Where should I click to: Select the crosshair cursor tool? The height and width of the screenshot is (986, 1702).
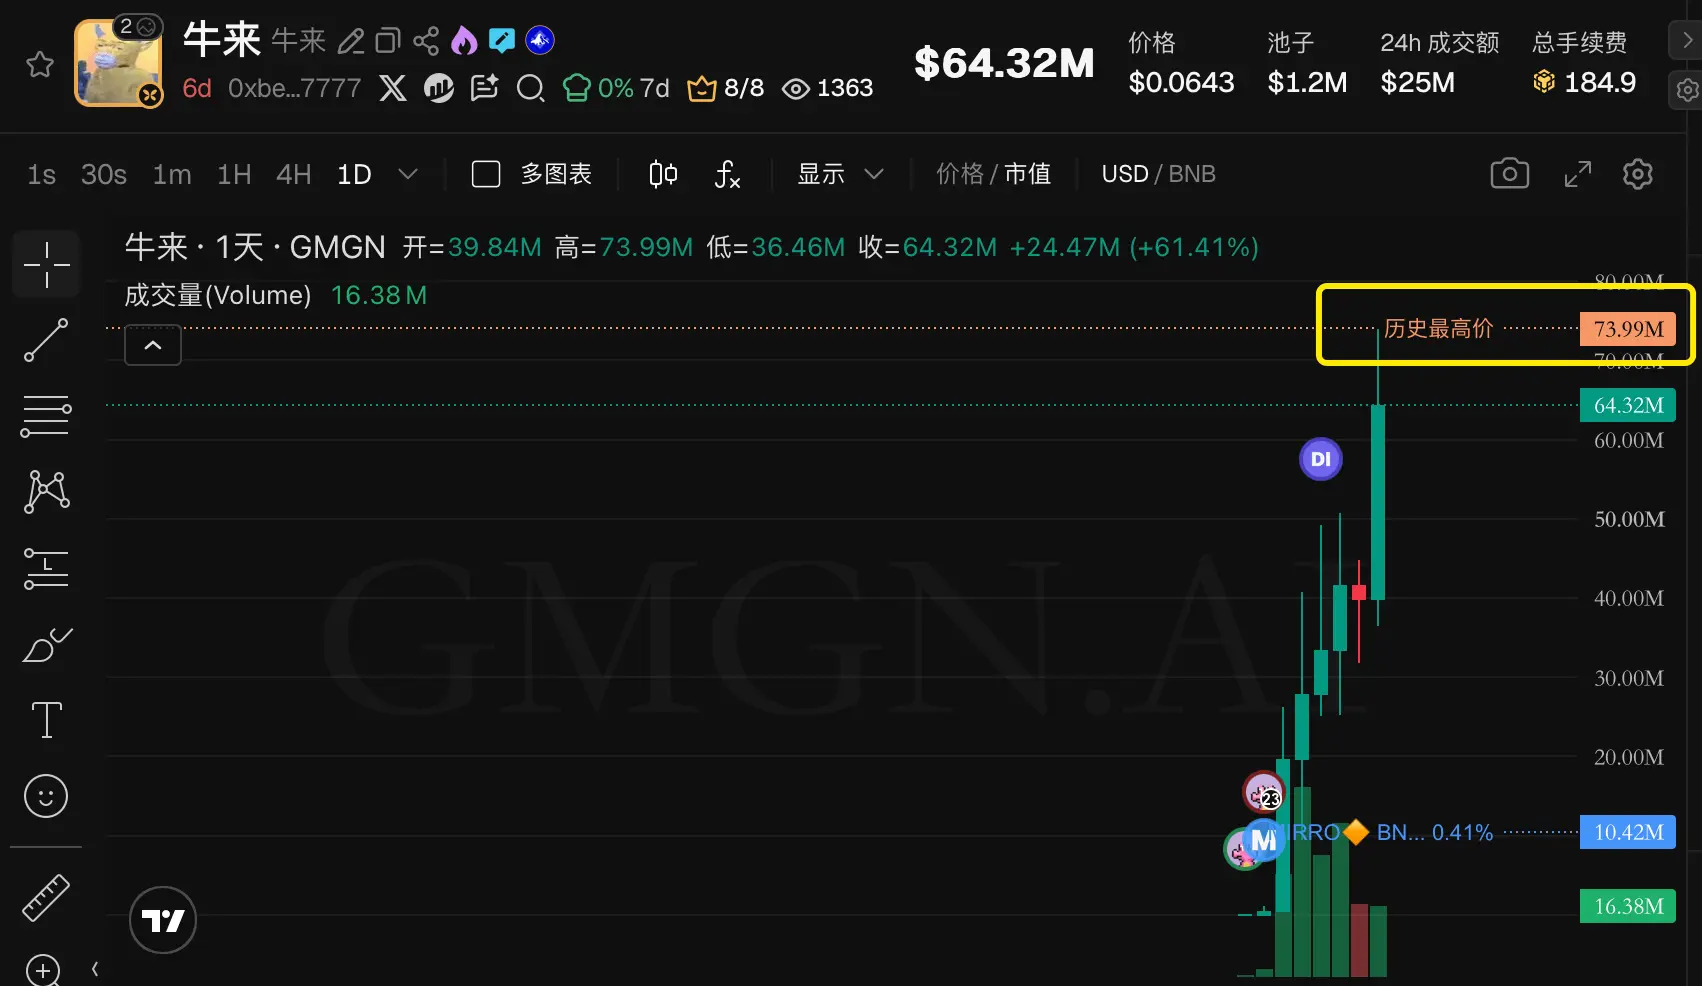point(47,265)
